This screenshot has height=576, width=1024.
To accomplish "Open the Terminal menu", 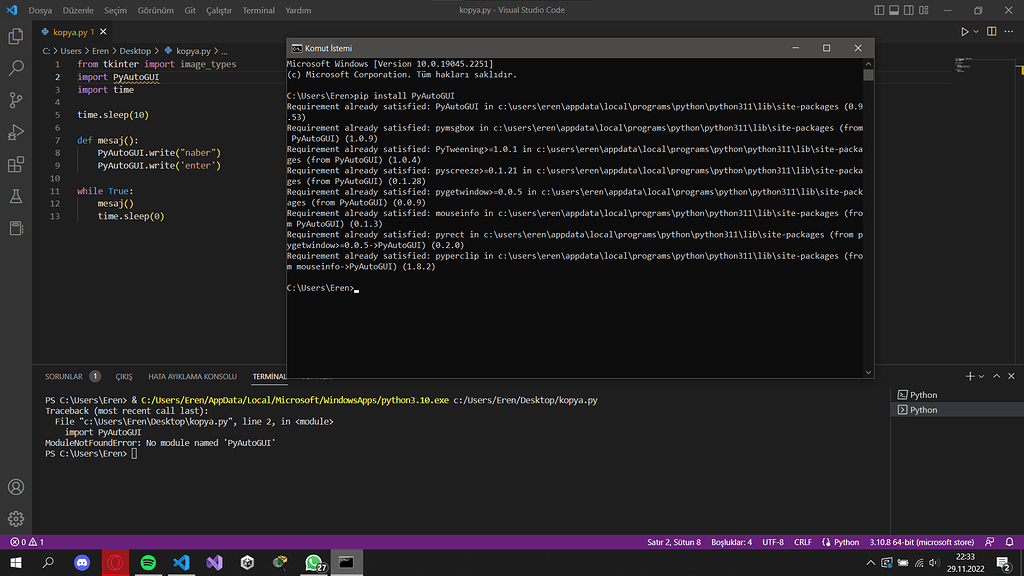I will 259,10.
